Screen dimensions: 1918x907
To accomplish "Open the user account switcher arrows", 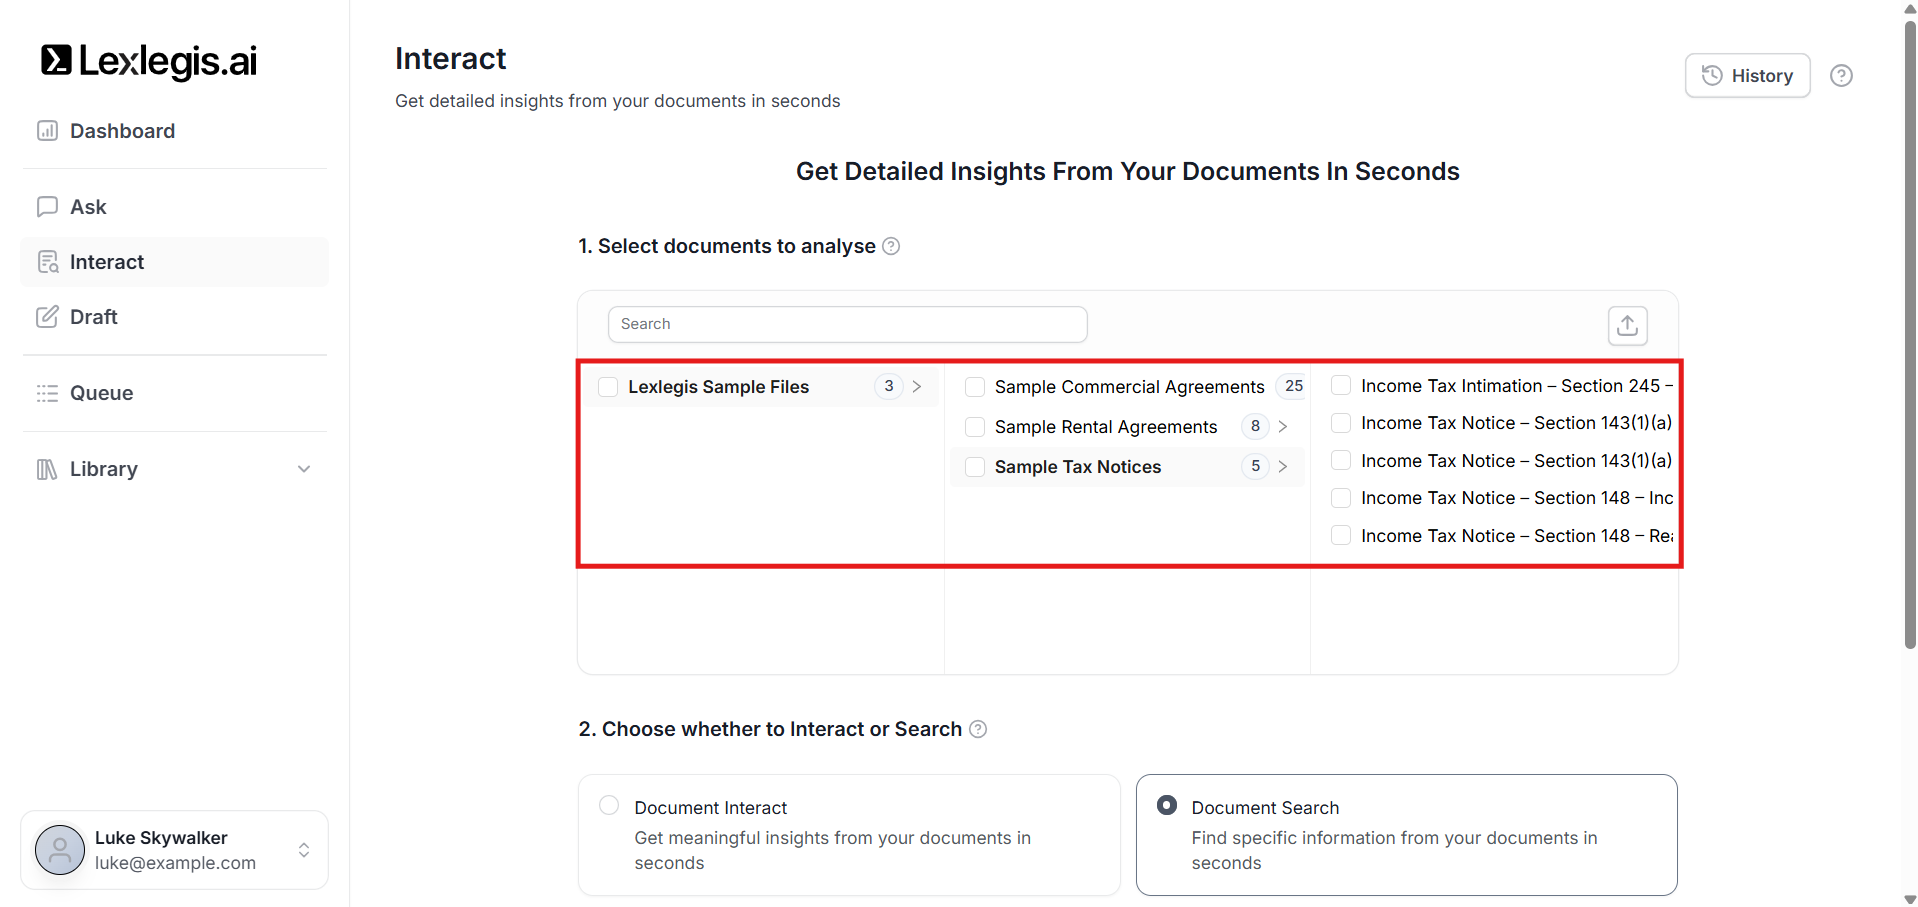I will point(304,850).
